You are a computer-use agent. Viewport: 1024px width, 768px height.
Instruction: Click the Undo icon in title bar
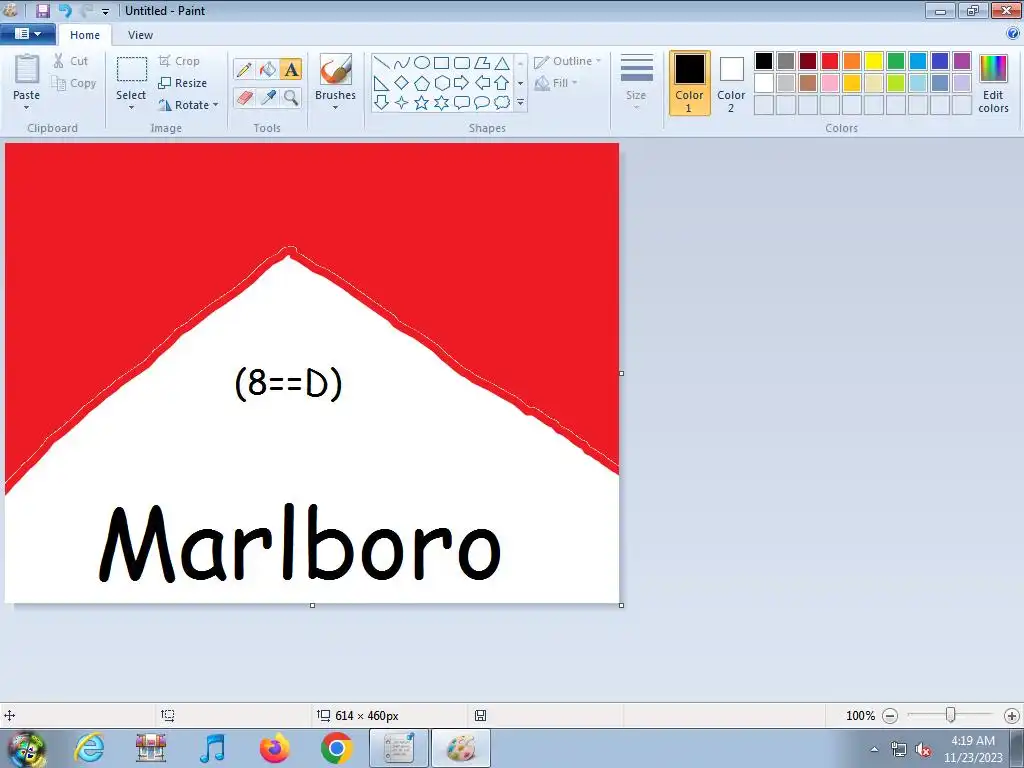[x=65, y=10]
